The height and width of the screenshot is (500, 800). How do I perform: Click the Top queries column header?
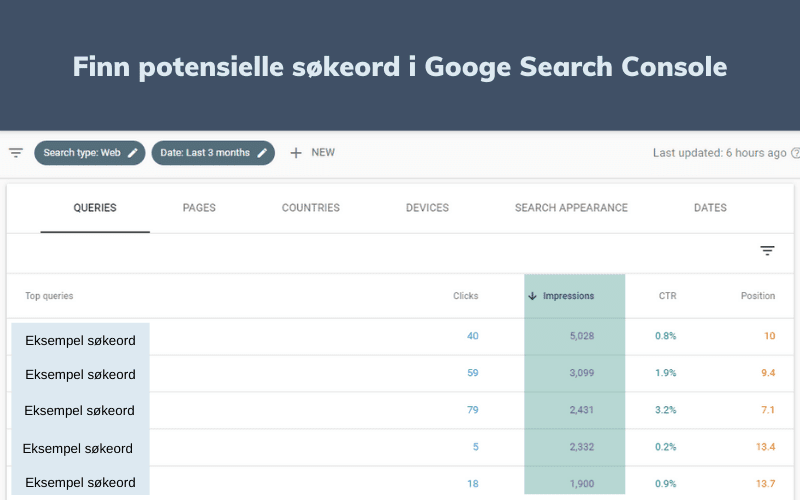(x=49, y=296)
